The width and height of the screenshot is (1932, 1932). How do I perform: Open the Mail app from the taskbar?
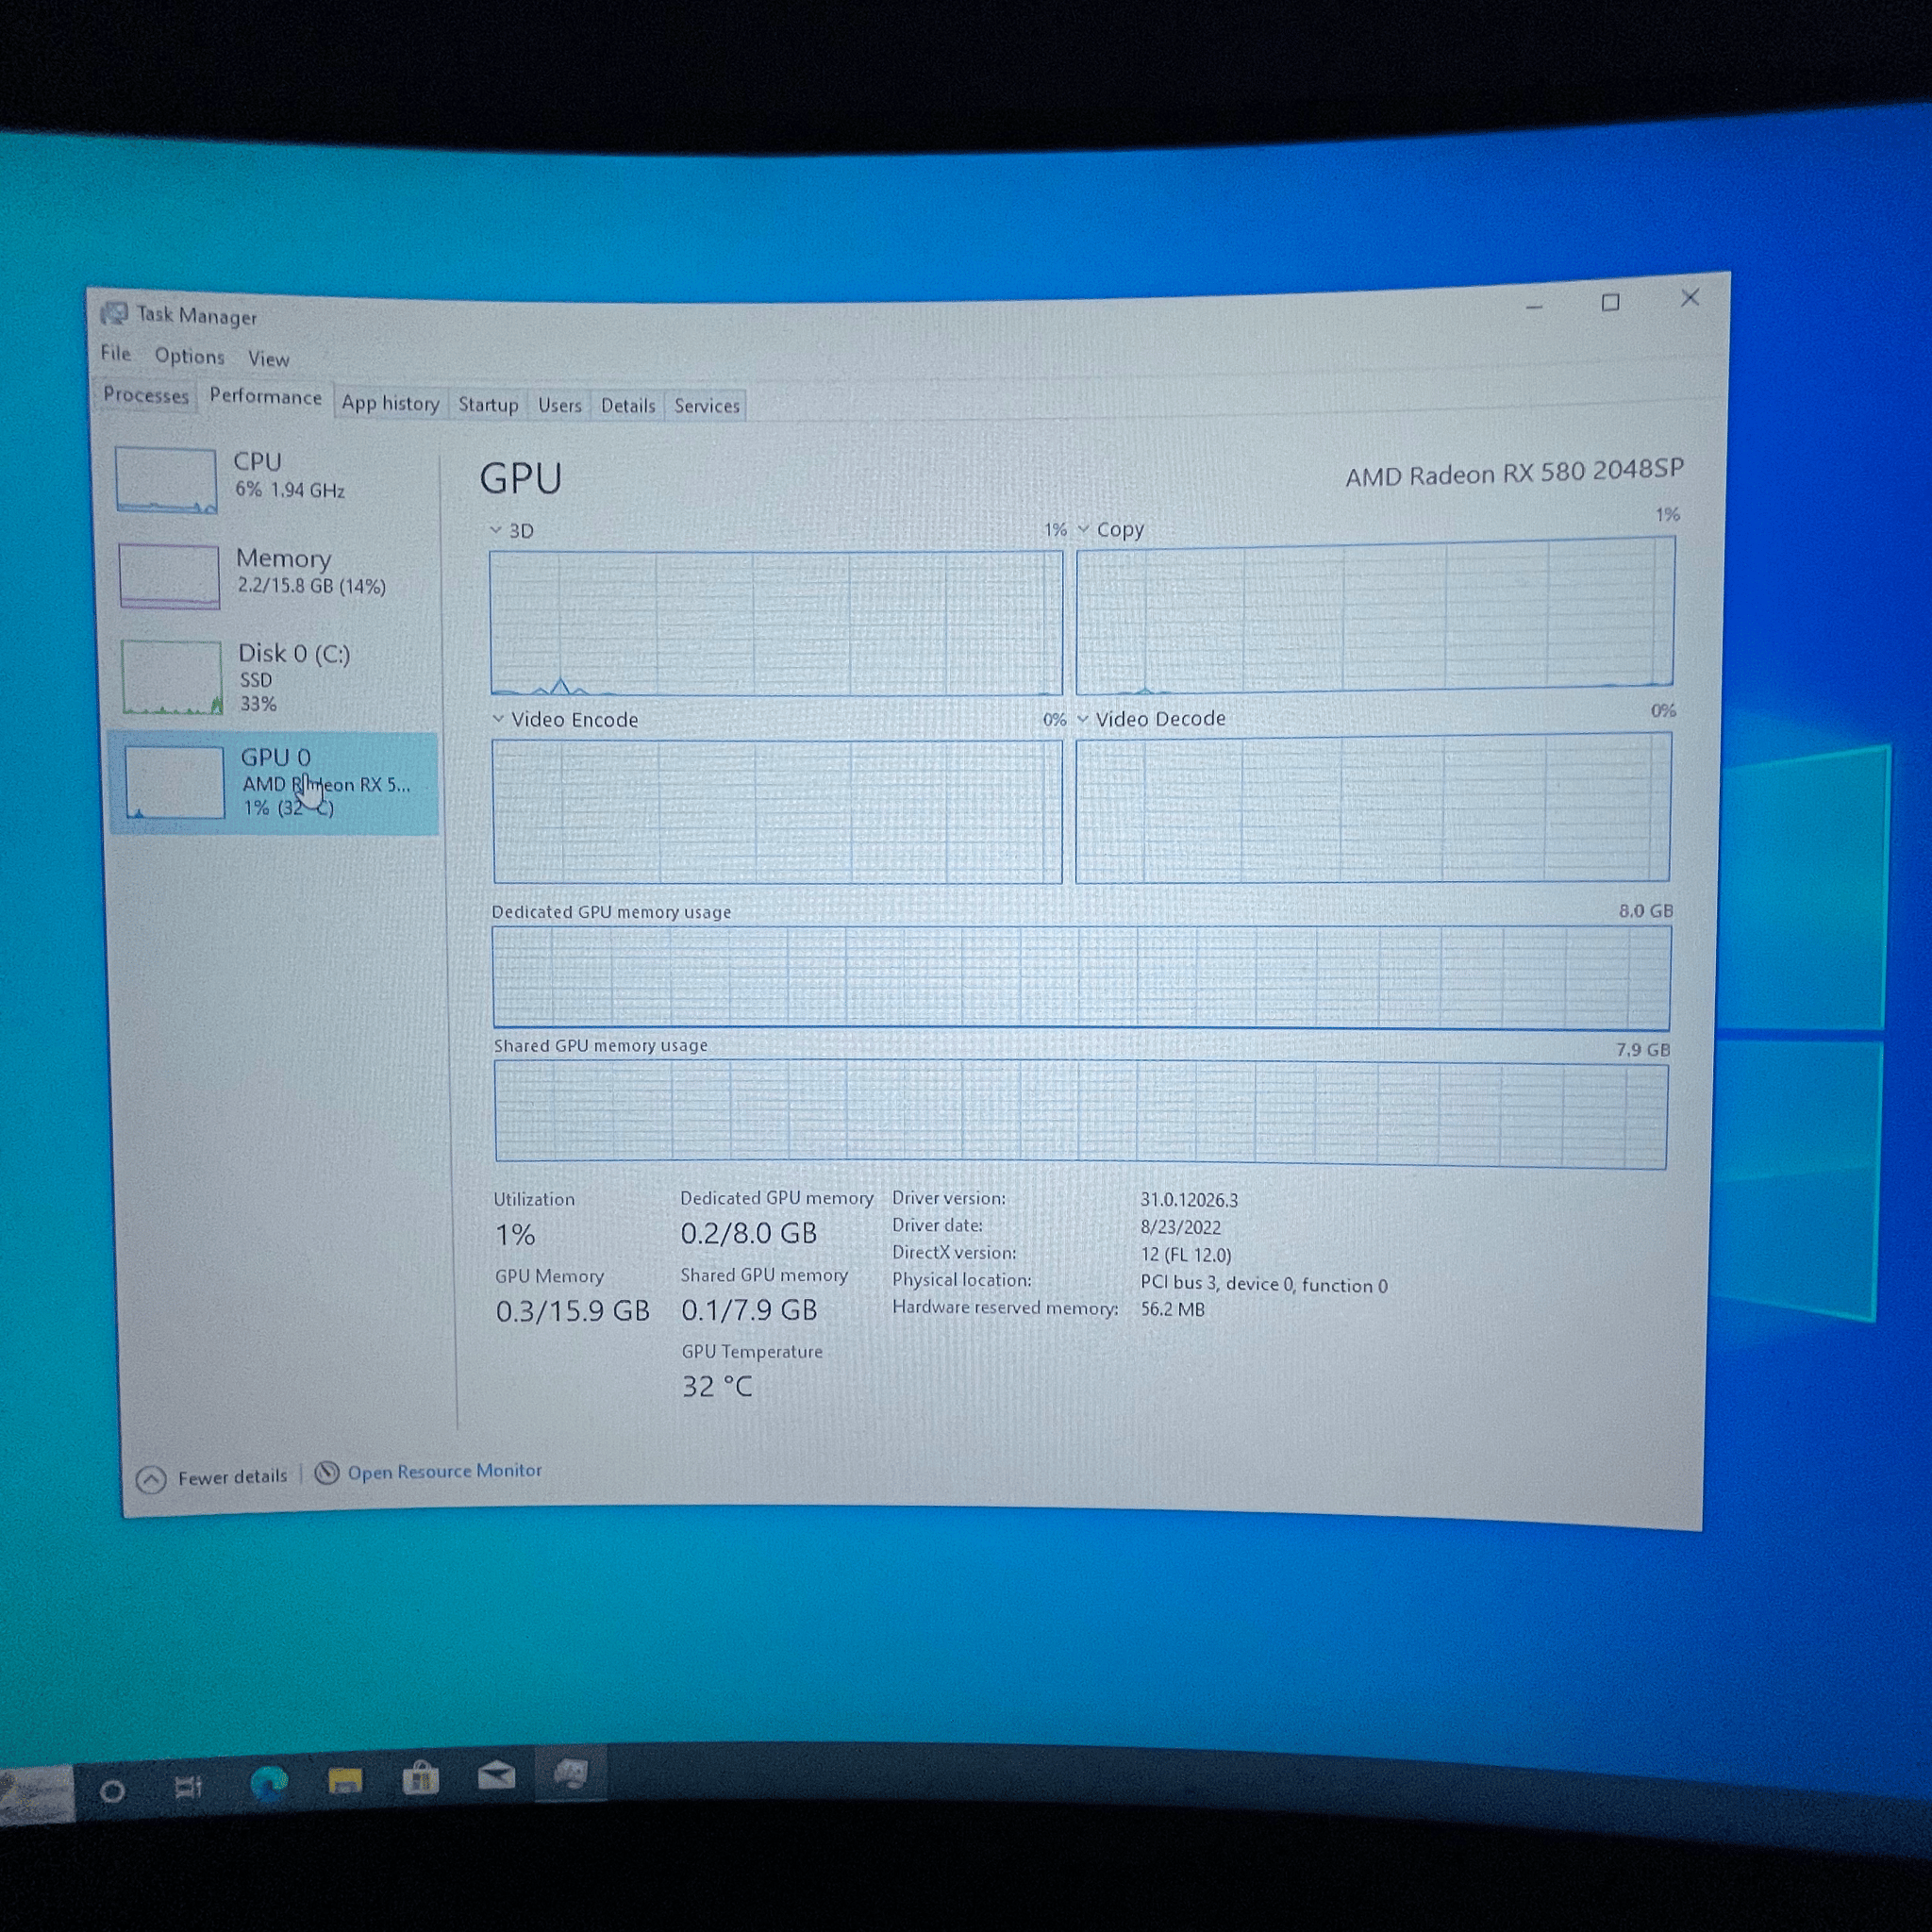tap(496, 1776)
